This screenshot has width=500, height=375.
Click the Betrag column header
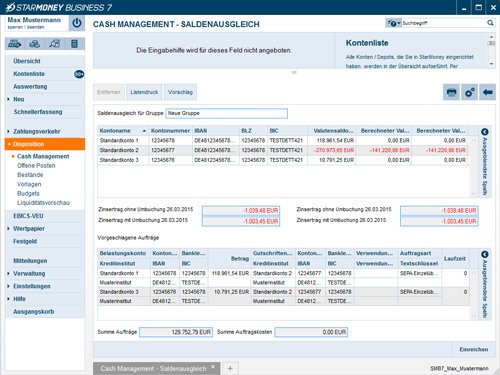(230, 258)
